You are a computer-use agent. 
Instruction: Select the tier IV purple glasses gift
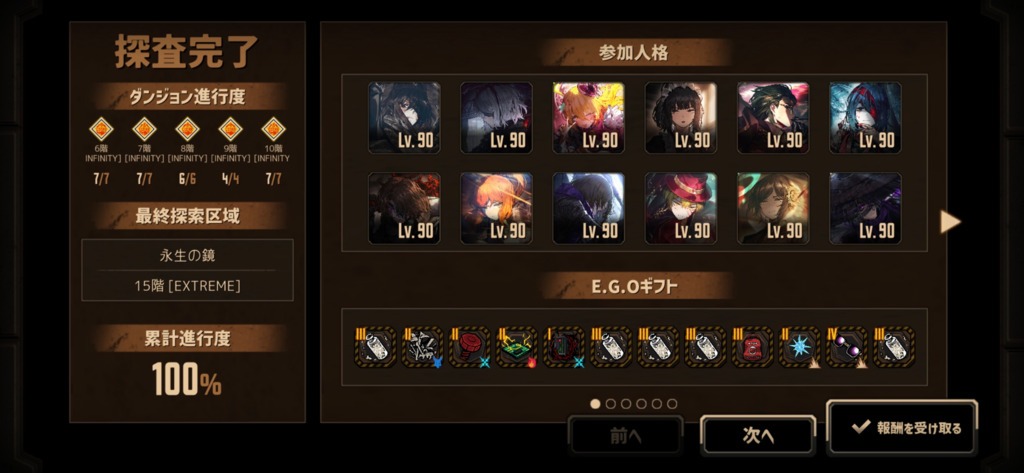point(847,347)
